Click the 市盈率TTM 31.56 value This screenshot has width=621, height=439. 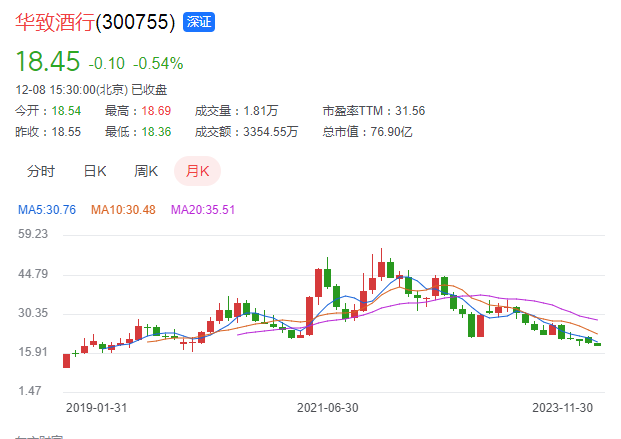click(410, 111)
